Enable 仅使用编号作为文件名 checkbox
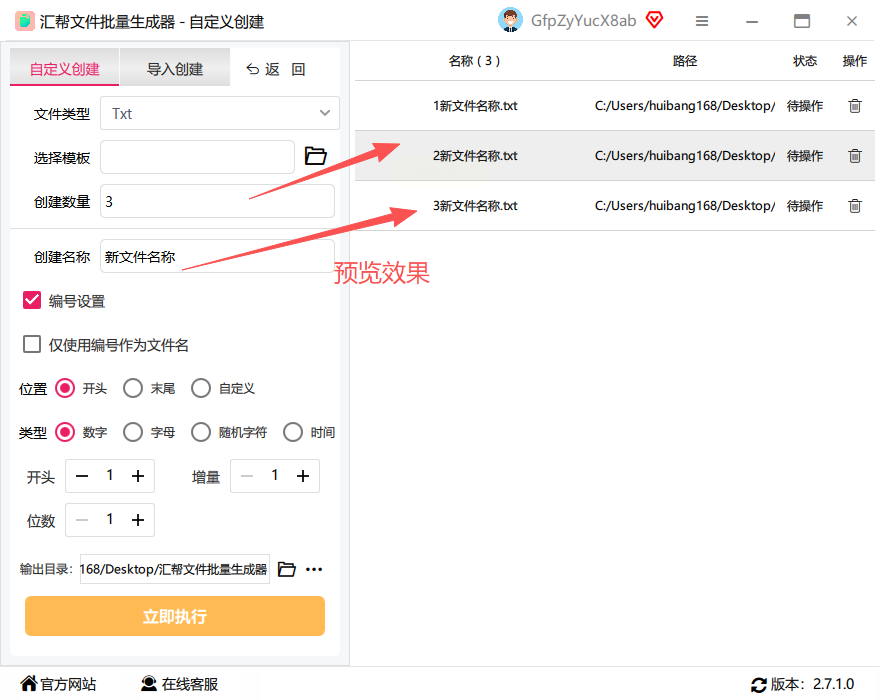The image size is (880, 700). [32, 344]
